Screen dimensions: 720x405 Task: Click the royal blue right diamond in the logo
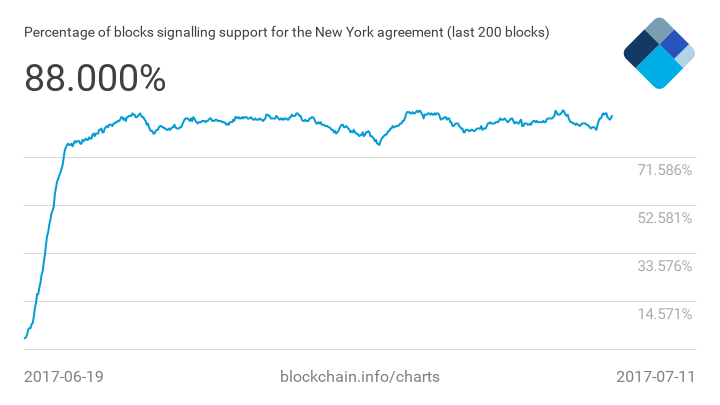(x=675, y=45)
